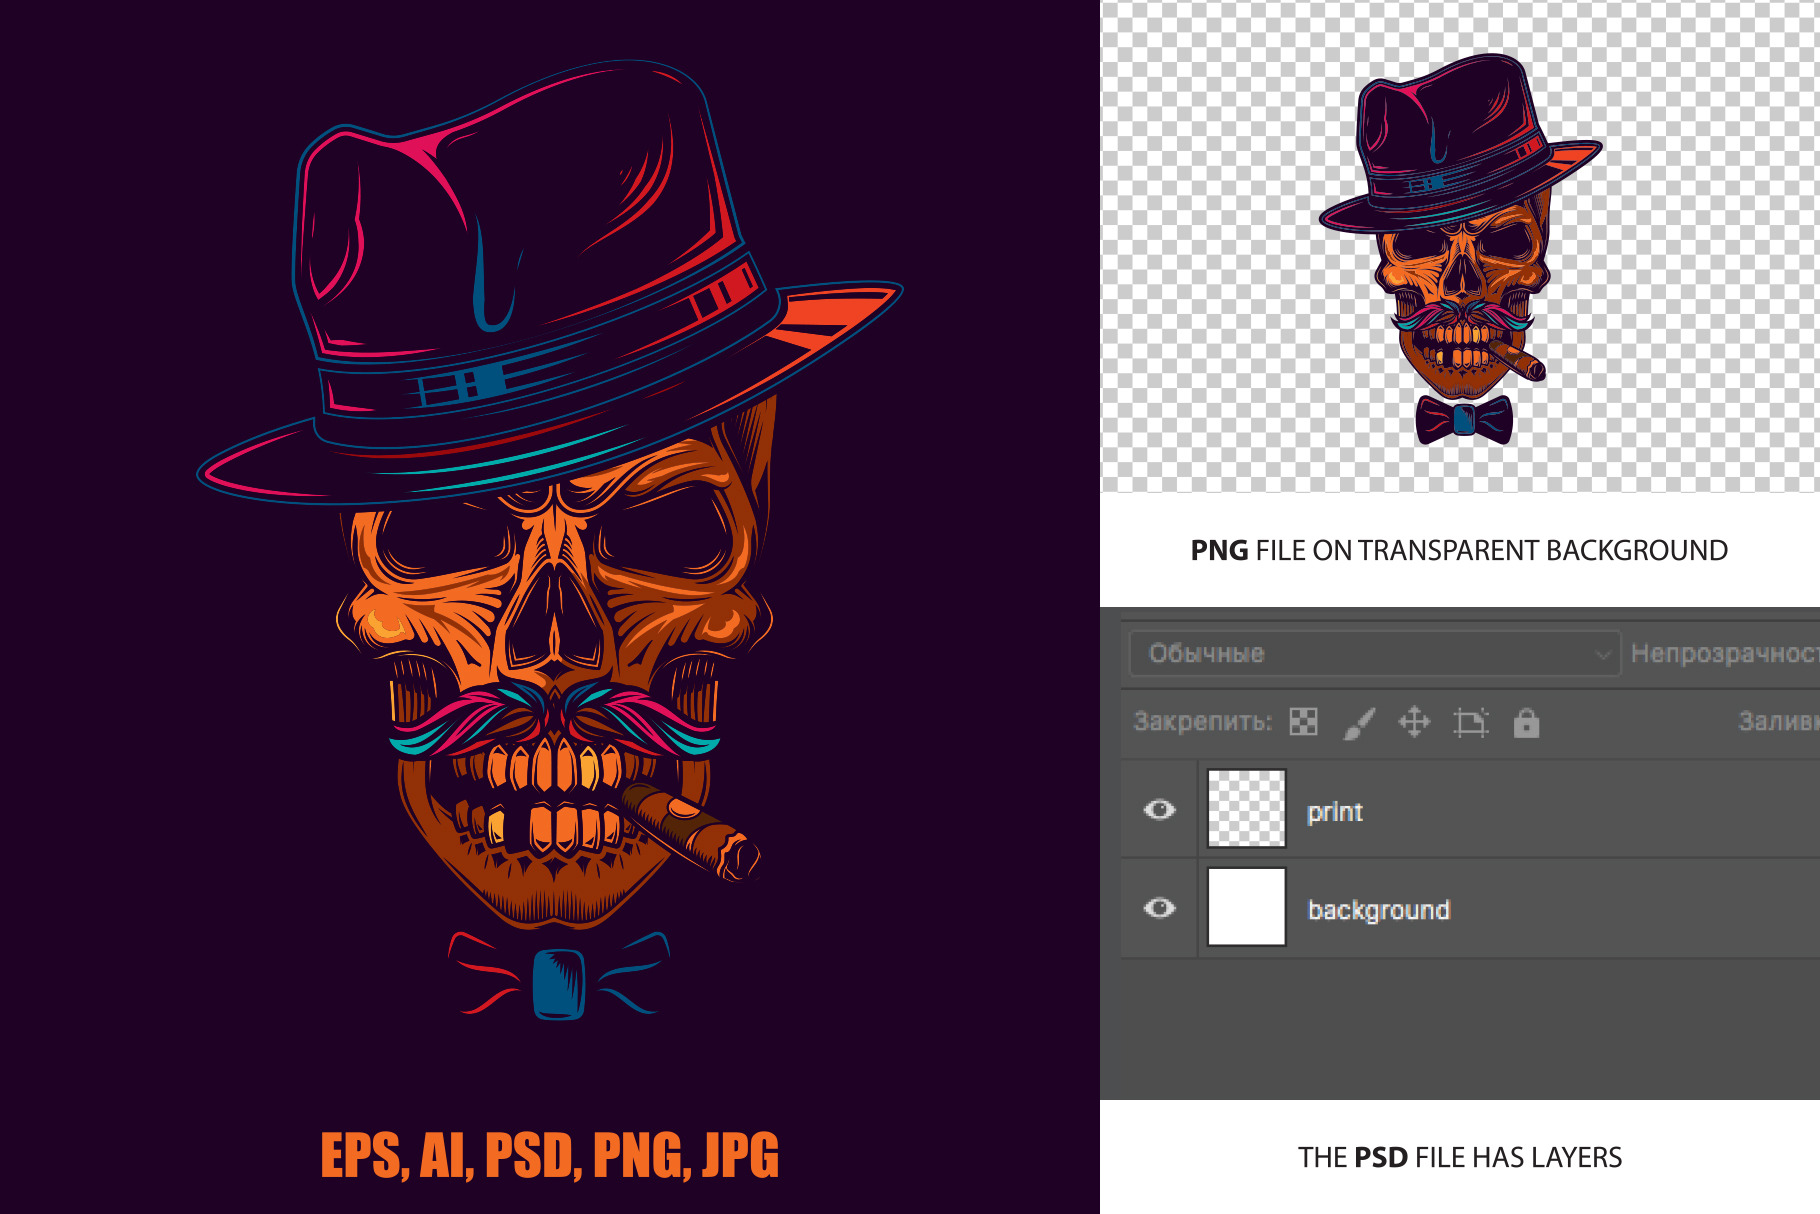Select the print layer thumbnail
This screenshot has height=1214, width=1820.
click(x=1246, y=809)
